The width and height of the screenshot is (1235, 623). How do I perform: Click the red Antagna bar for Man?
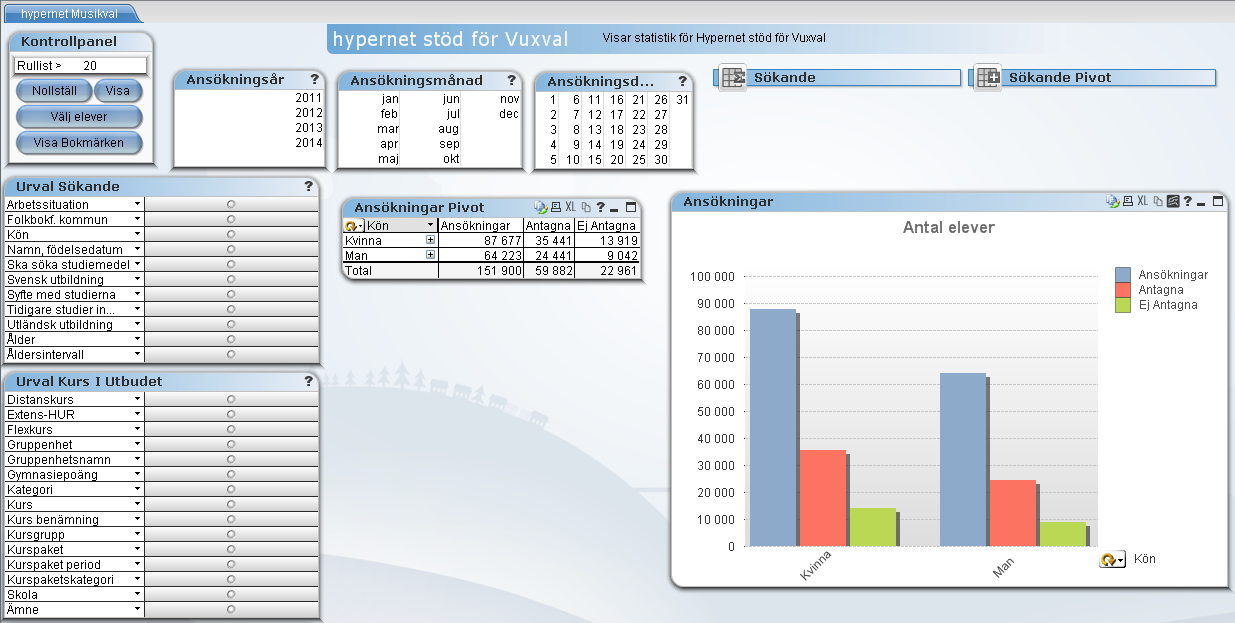coord(1012,513)
